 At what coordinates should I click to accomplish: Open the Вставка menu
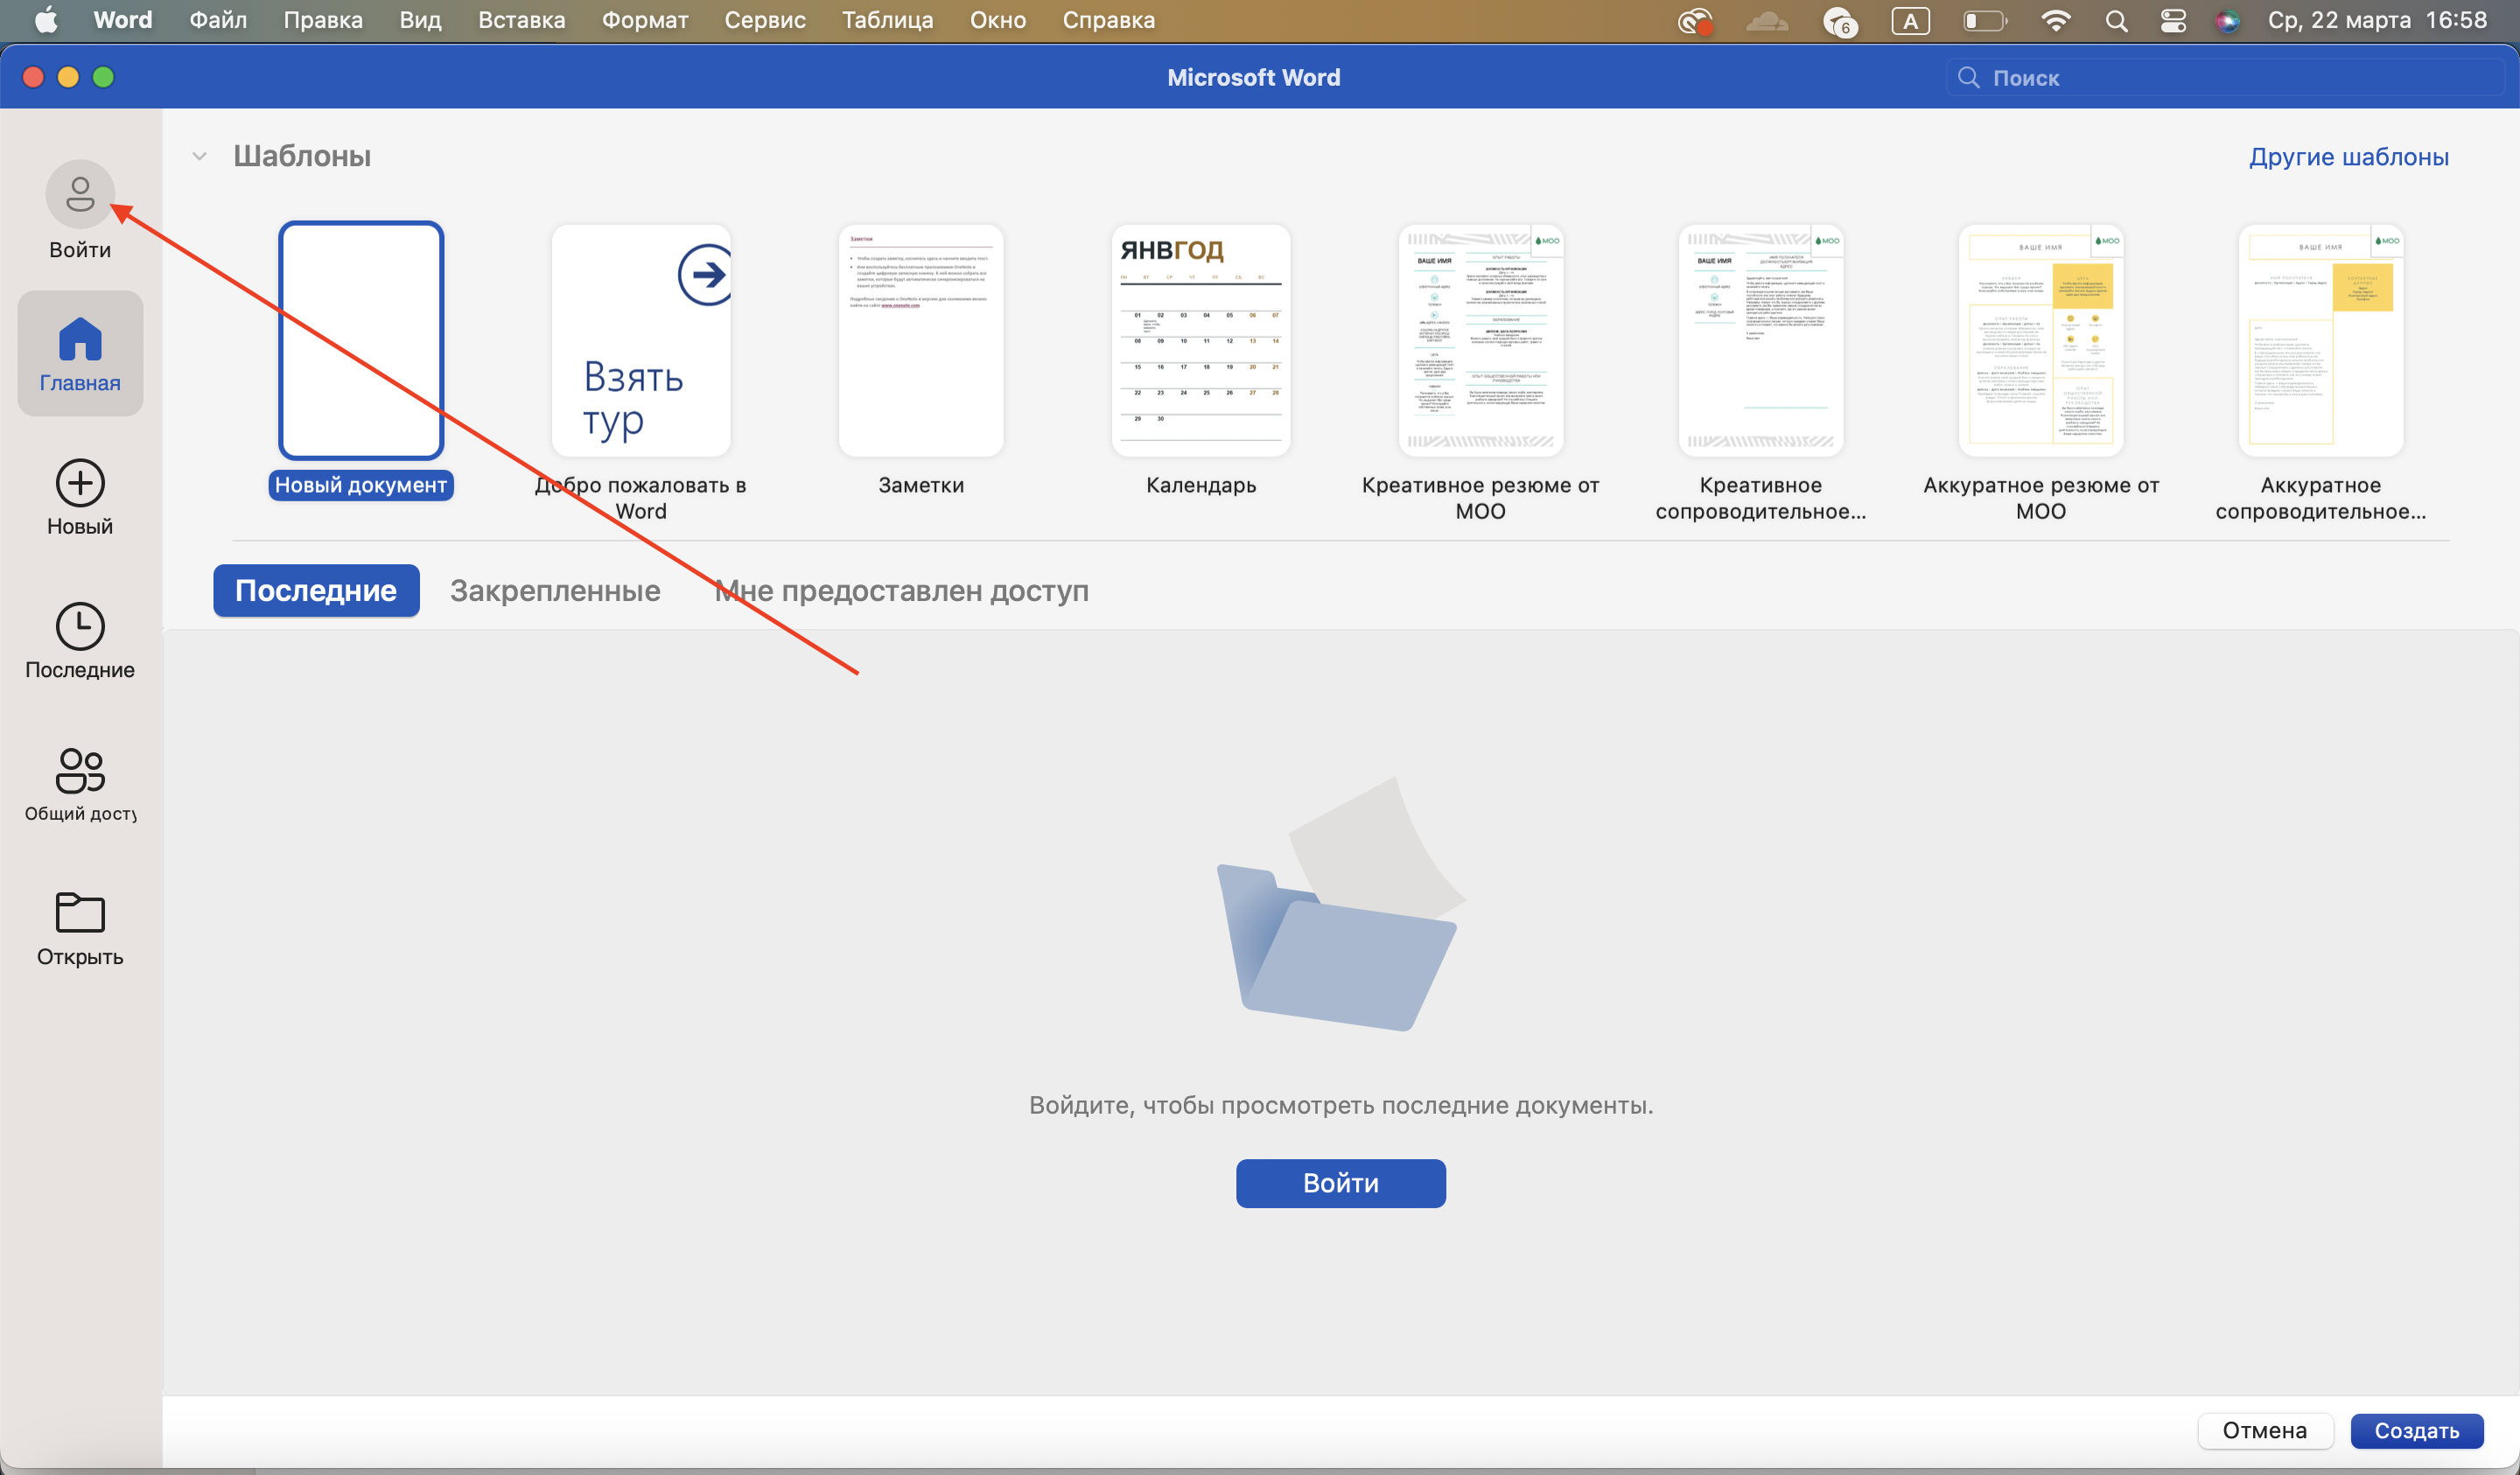(521, 21)
